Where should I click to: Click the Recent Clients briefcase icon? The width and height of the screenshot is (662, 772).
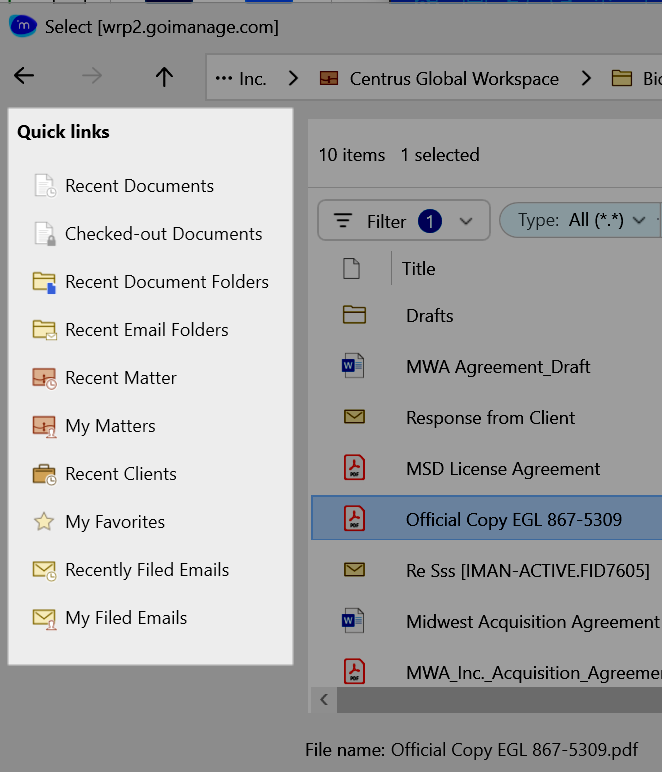tap(44, 474)
